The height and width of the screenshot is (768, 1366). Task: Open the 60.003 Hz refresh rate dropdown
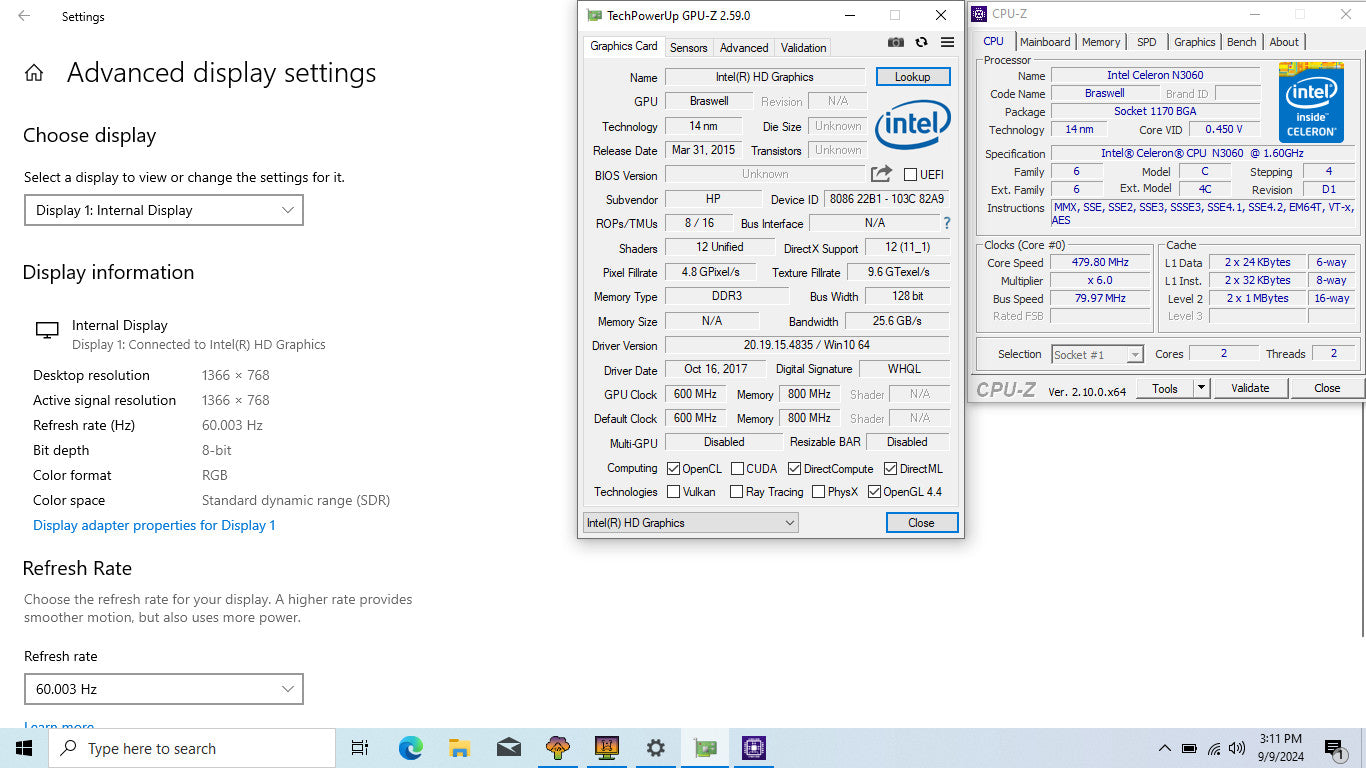tap(164, 689)
